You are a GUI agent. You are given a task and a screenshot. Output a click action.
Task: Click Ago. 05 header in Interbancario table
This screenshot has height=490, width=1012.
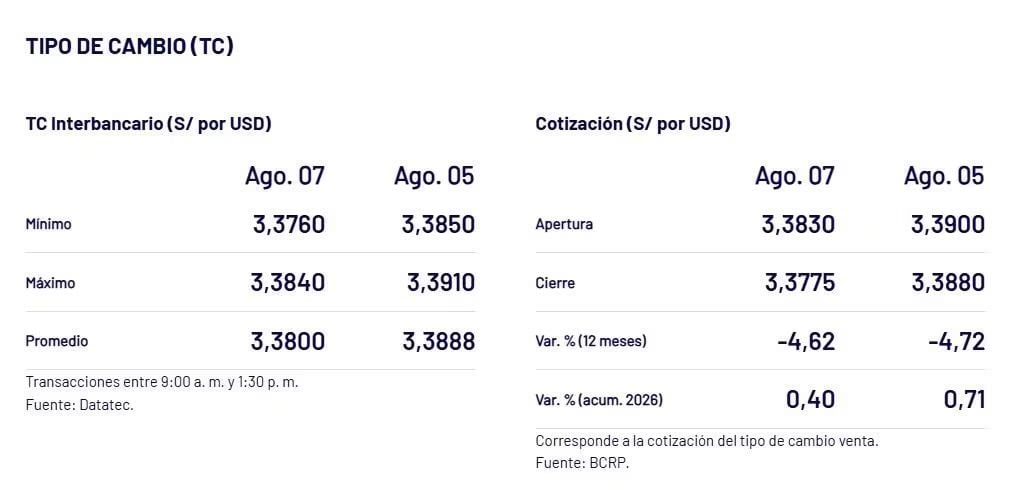434,176
